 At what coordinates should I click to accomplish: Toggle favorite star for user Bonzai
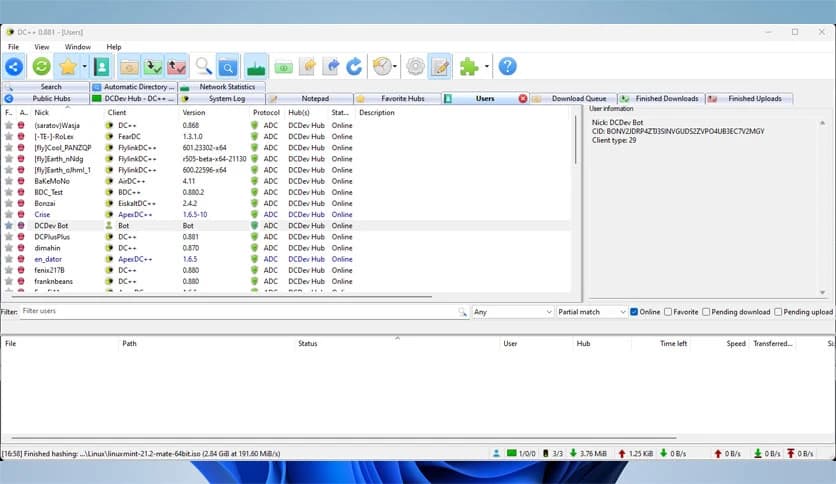point(9,203)
